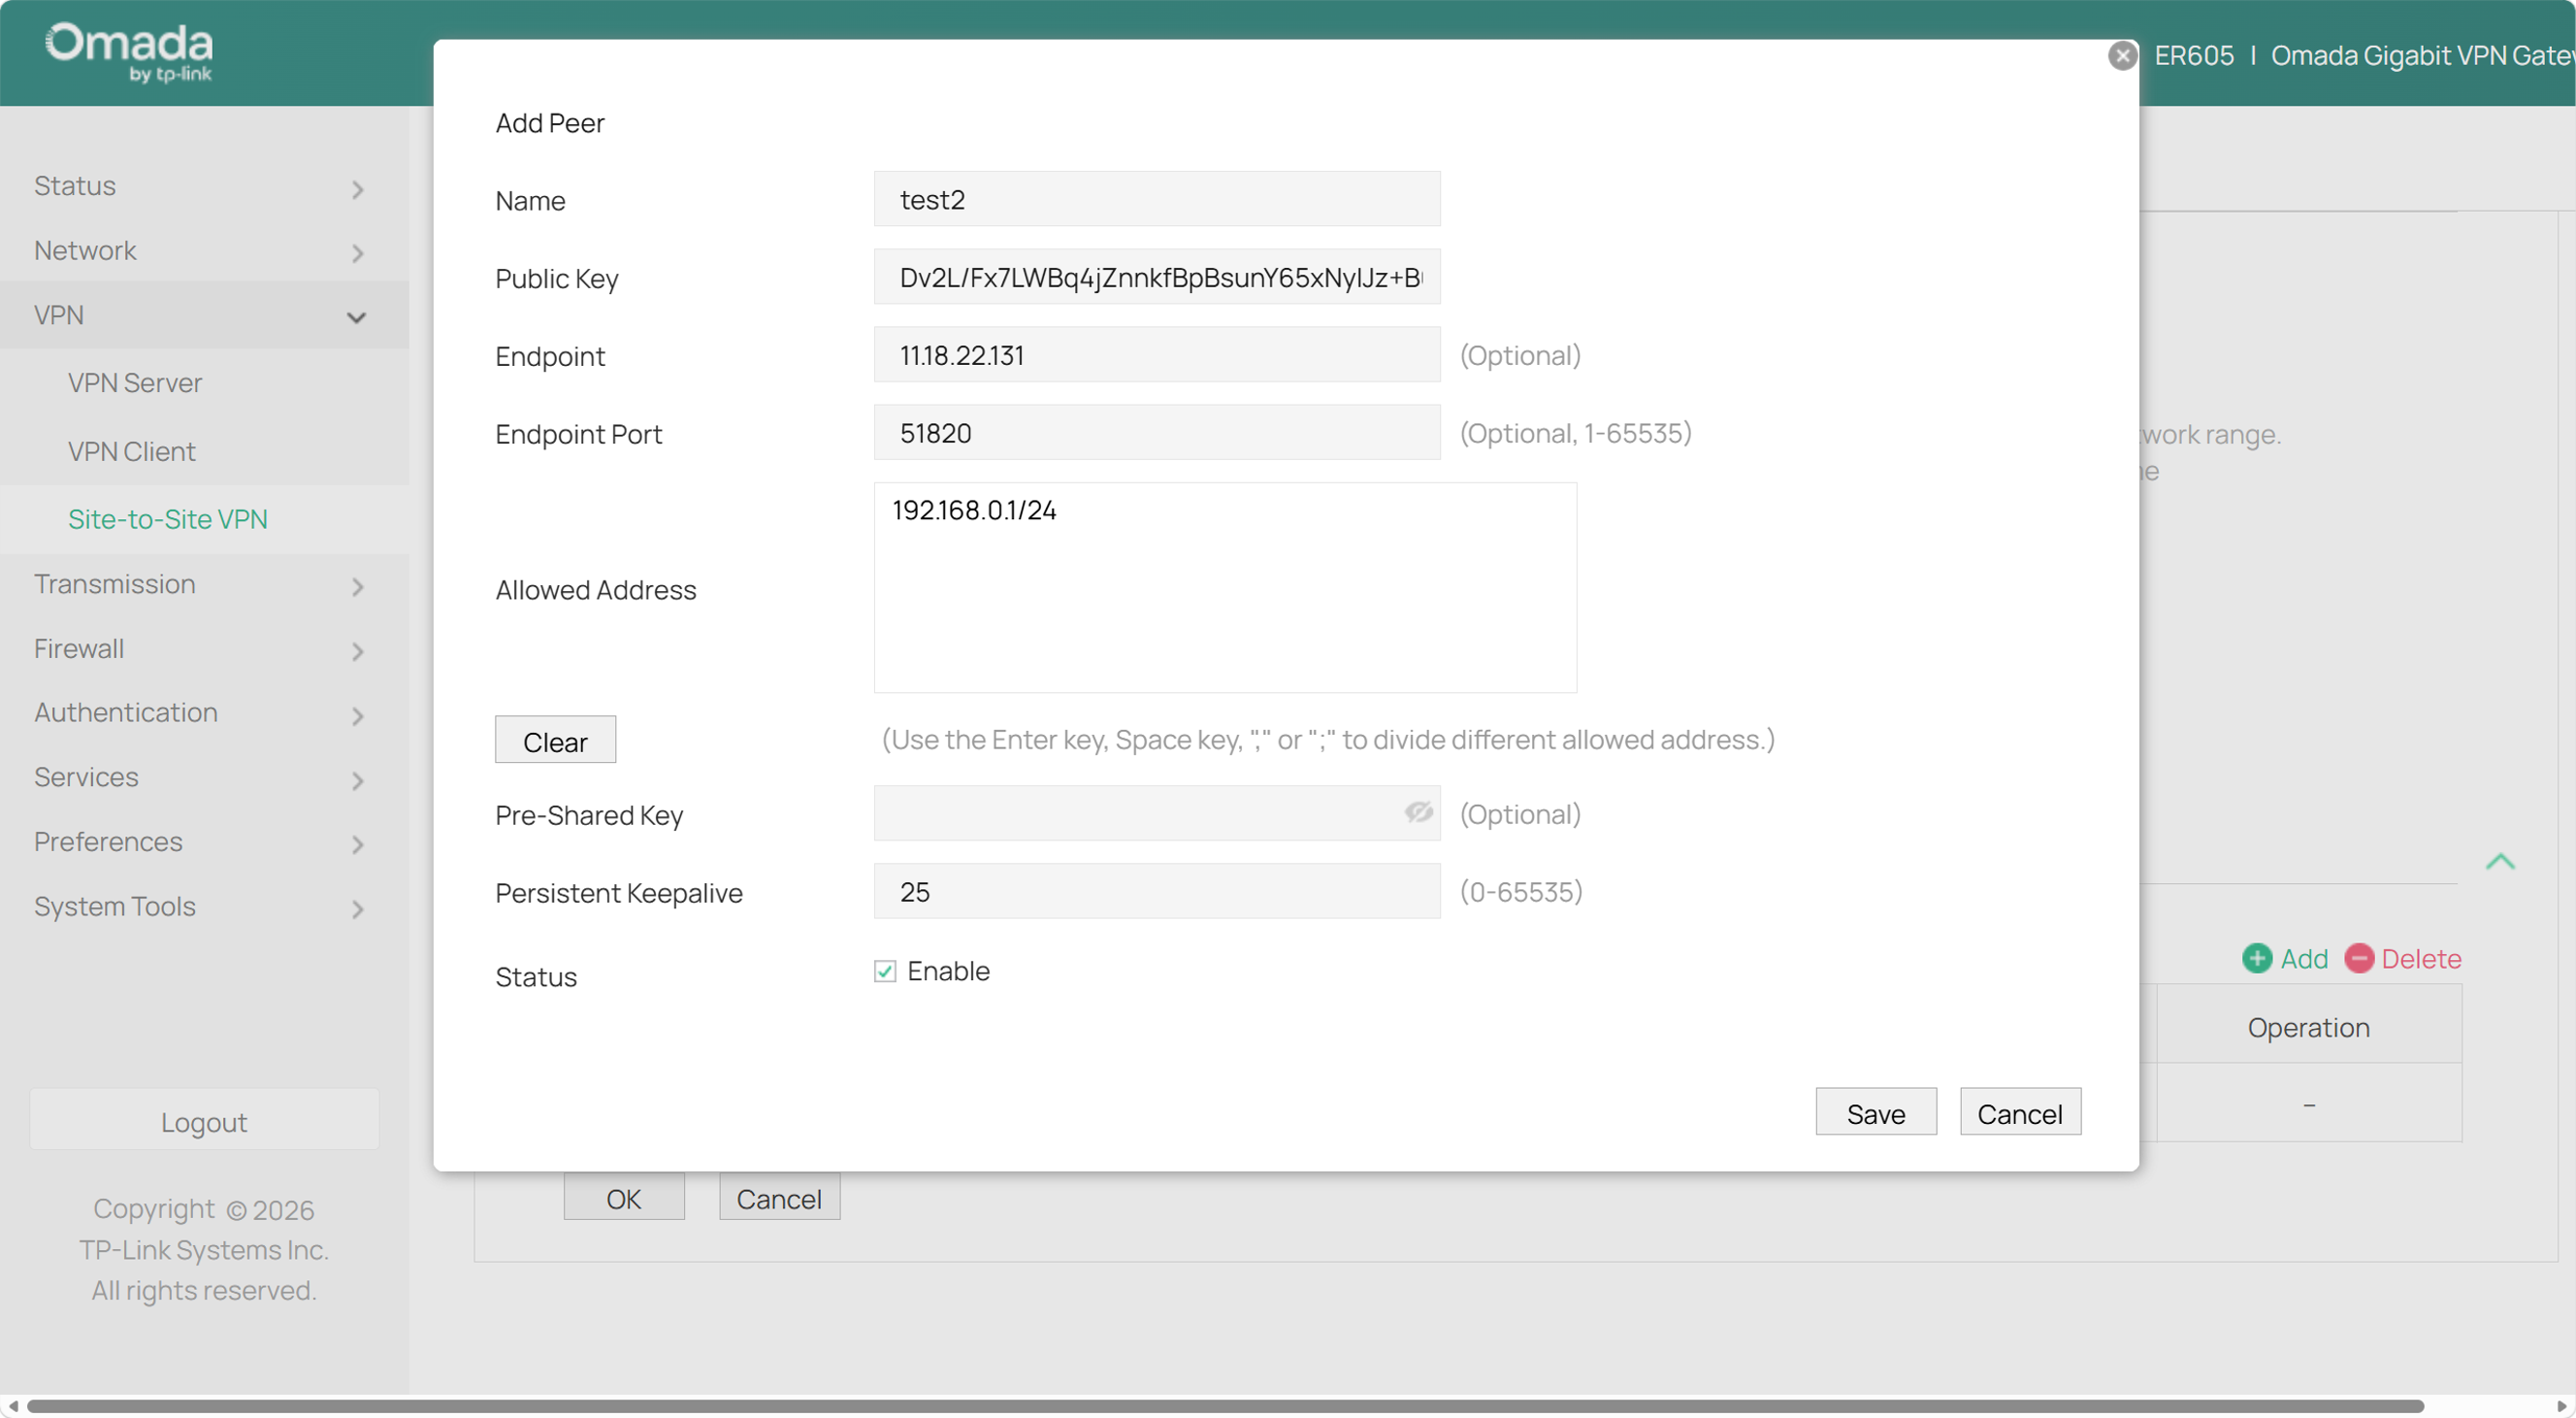The height and width of the screenshot is (1418, 2576).
Task: Collapse the VPN menu chevron
Action: (x=356, y=318)
